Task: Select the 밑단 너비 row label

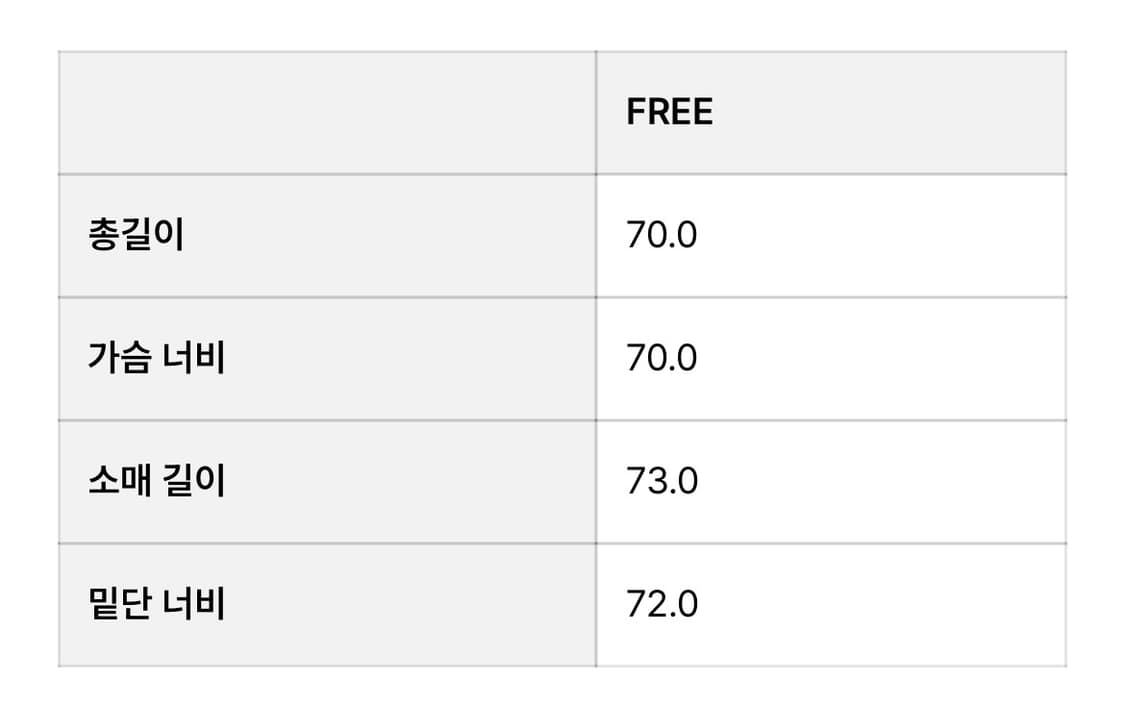Action: point(156,605)
